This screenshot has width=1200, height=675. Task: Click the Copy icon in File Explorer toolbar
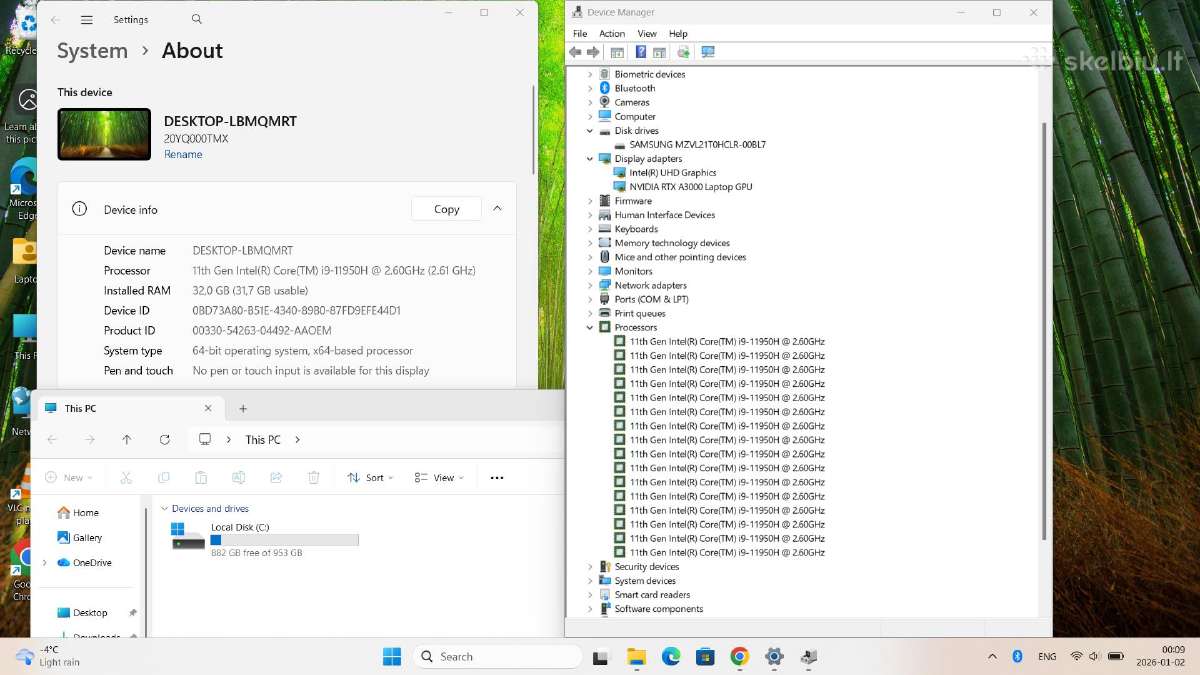point(164,478)
